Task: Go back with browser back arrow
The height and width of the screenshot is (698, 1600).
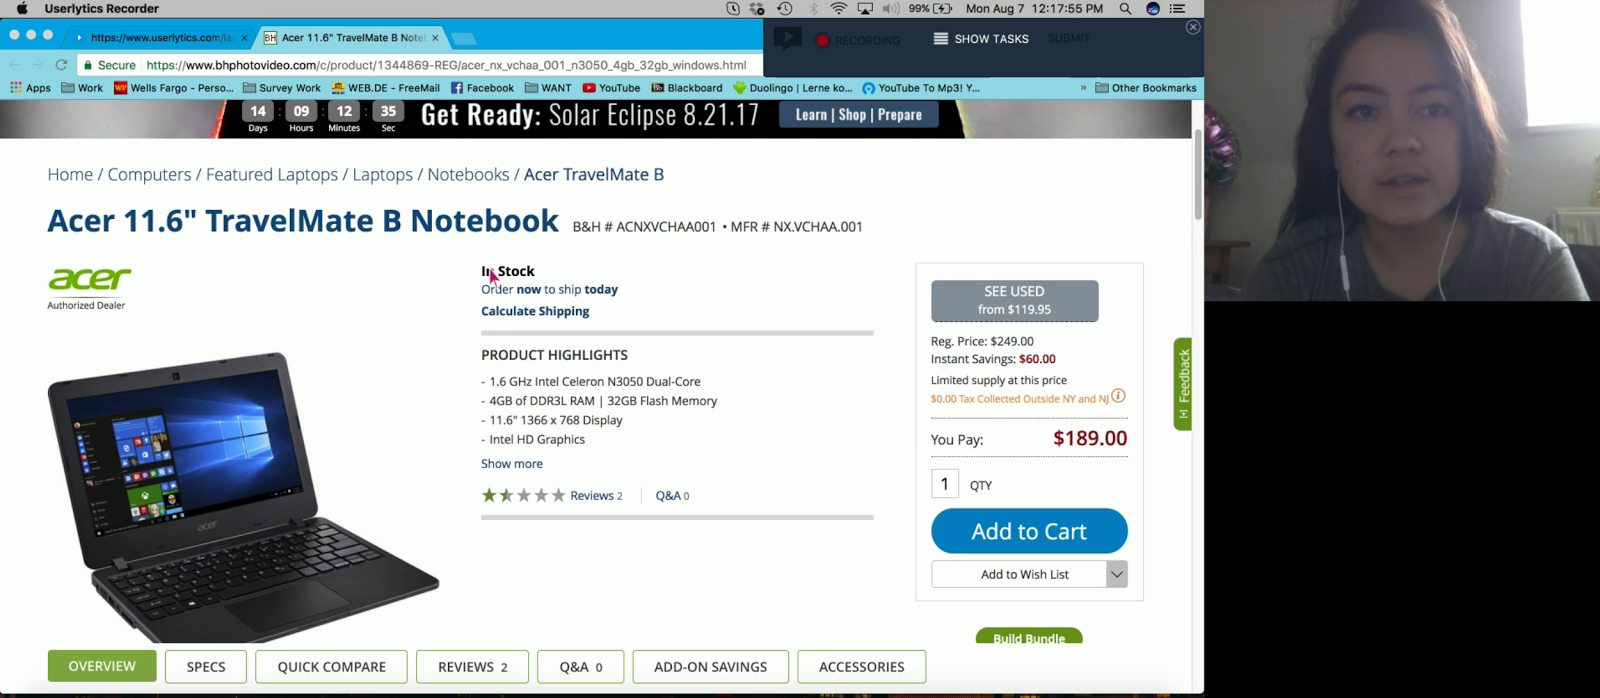Action: coord(15,64)
